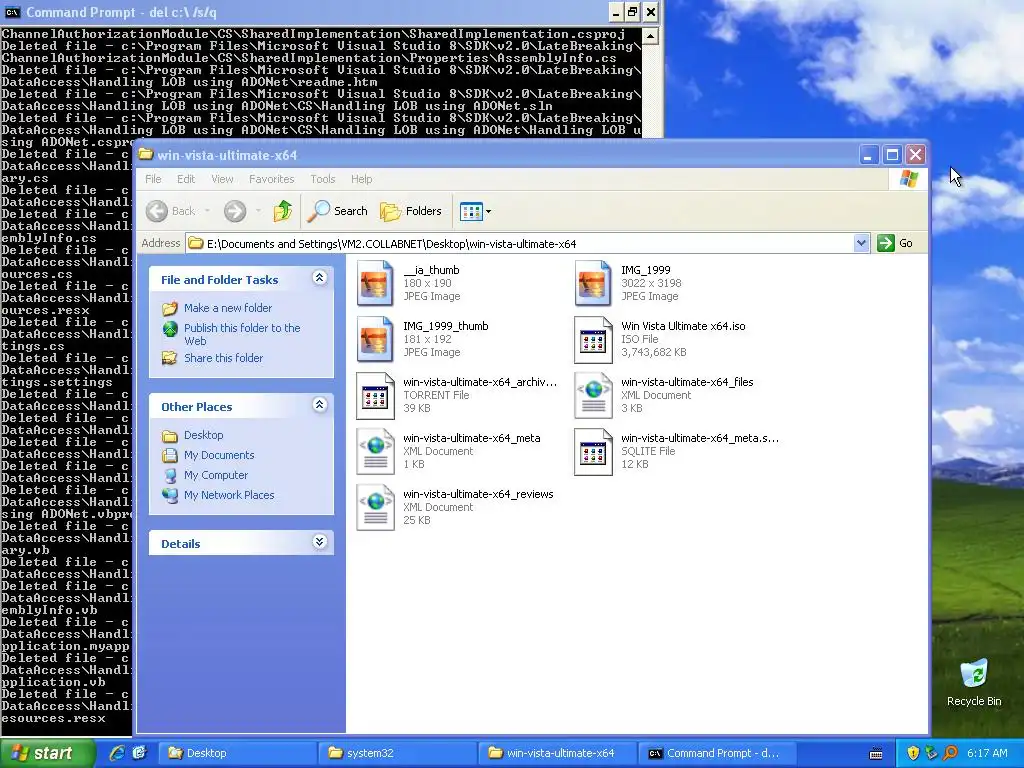Switch to the Desktop taskbar button
This screenshot has width=1024, height=768.
point(236,753)
